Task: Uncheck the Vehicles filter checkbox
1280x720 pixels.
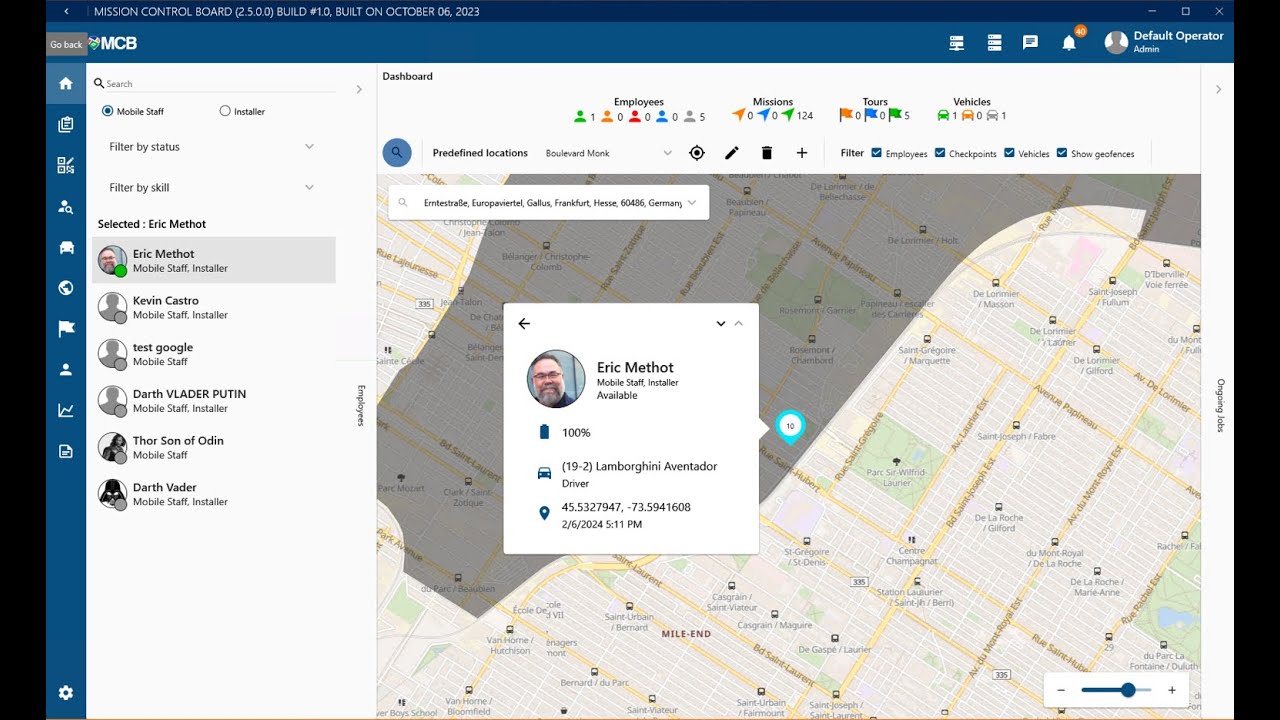Action: tap(1009, 153)
